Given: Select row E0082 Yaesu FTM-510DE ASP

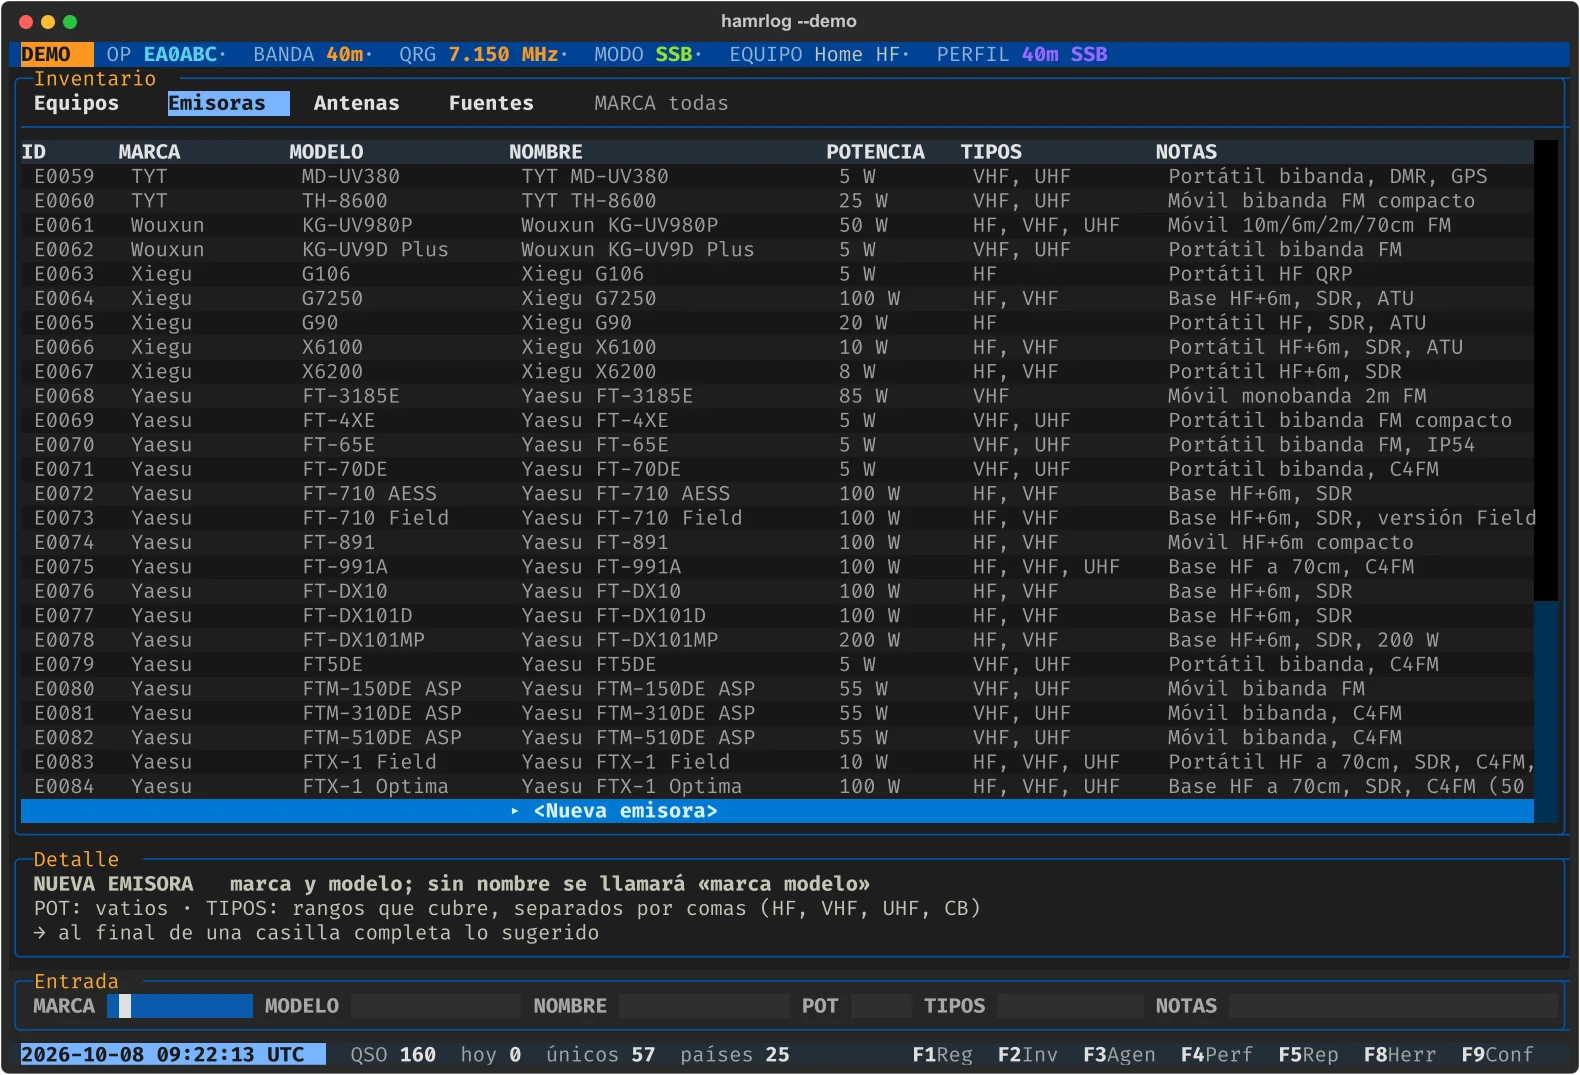Looking at the screenshot, I should (x=777, y=738).
